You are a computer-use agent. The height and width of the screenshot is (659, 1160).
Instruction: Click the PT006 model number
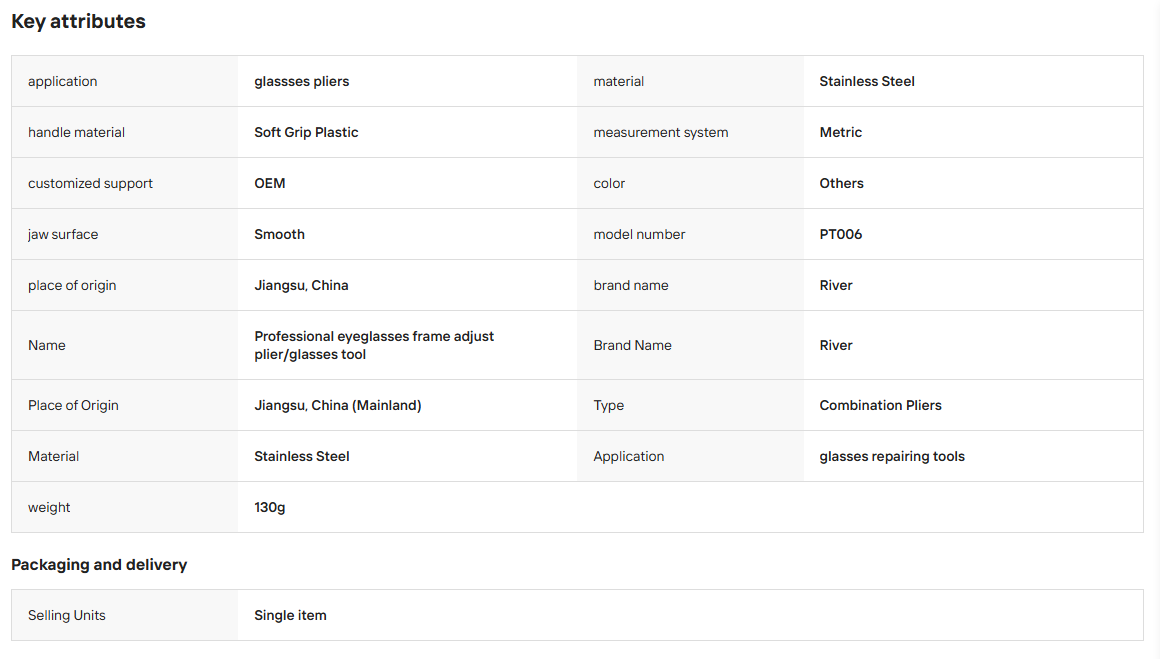(840, 234)
